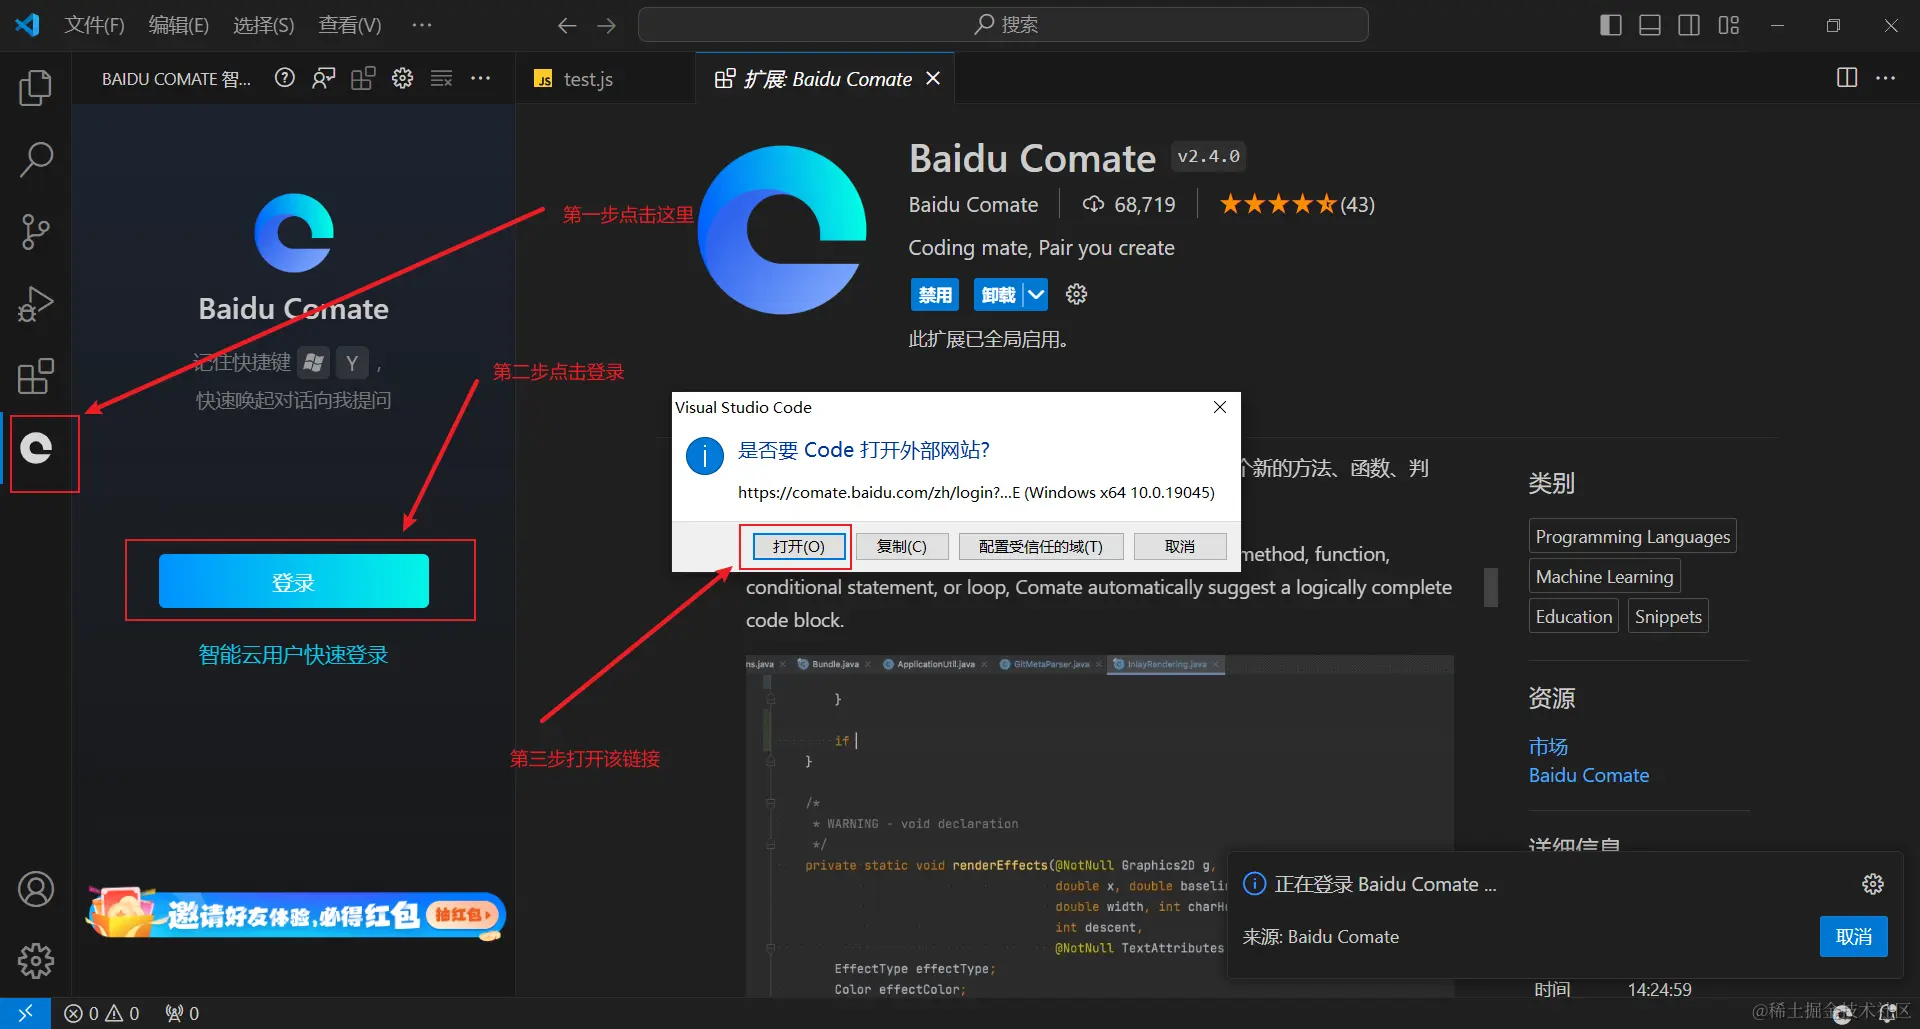Click the search command center field
The width and height of the screenshot is (1920, 1029).
1003,25
